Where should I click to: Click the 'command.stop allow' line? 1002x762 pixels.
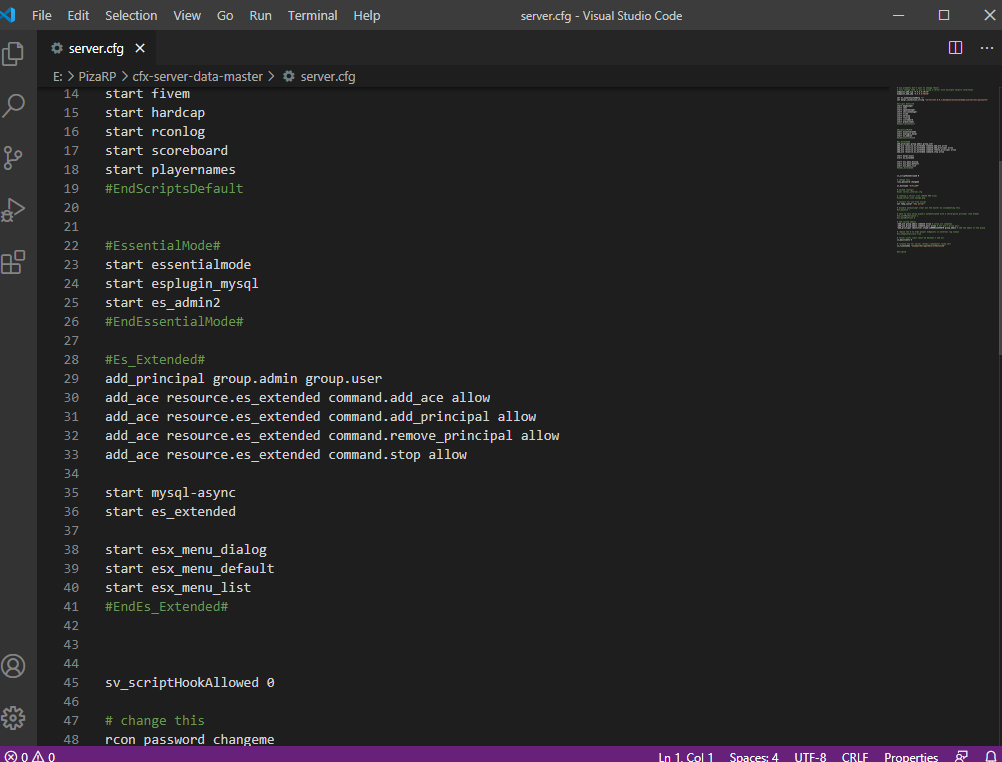pyautogui.click(x=286, y=455)
